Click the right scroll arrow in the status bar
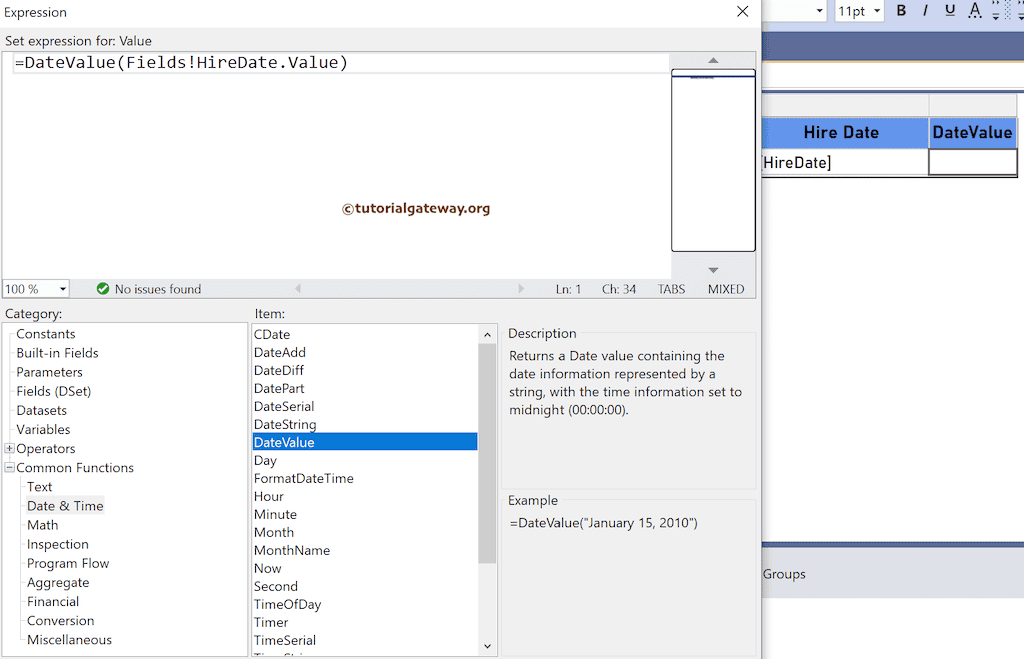The image size is (1024, 659). pos(521,289)
